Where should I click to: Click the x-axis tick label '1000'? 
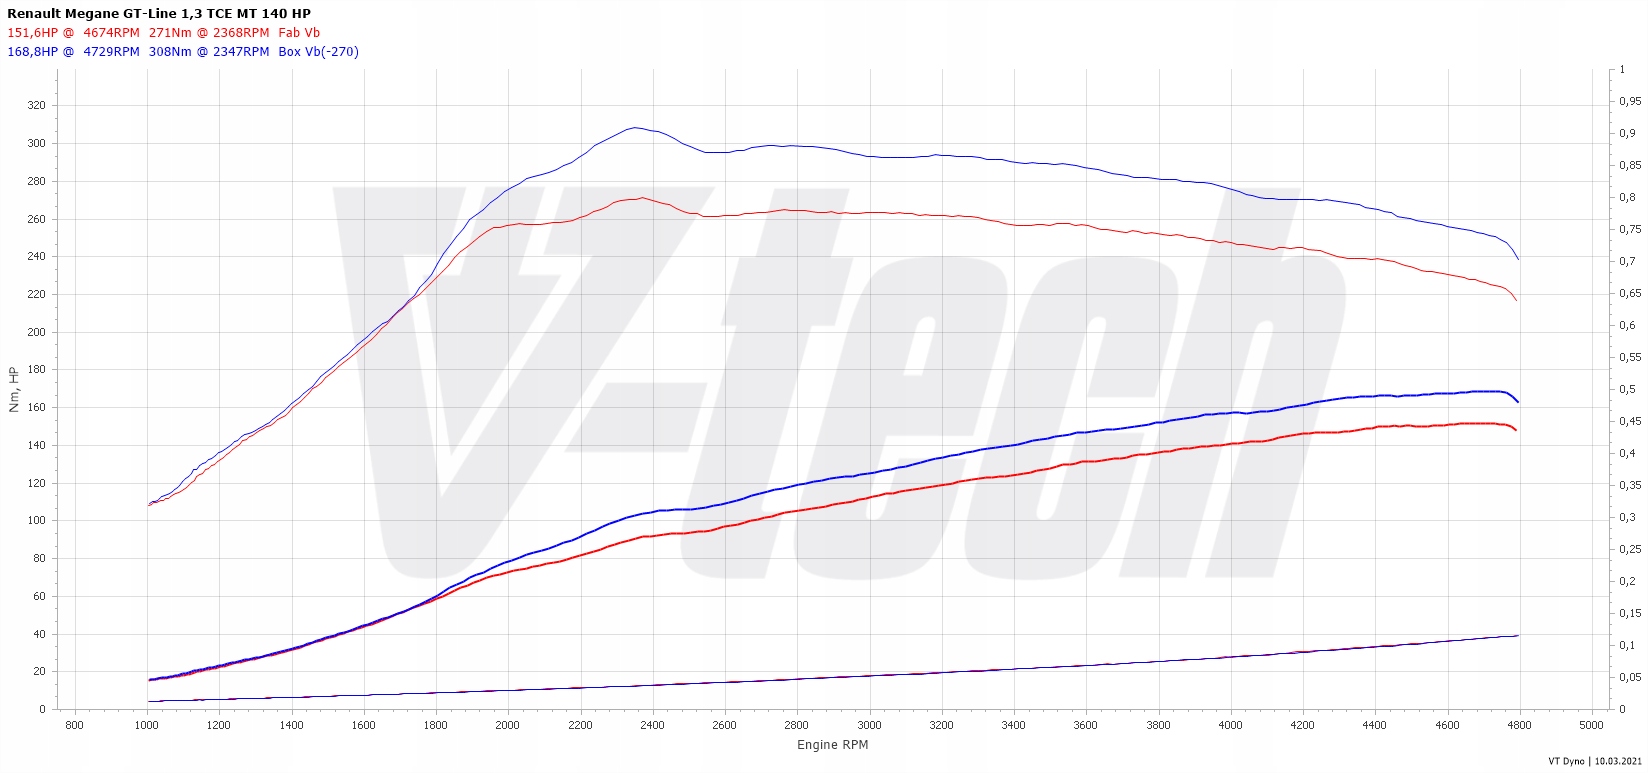point(147,726)
